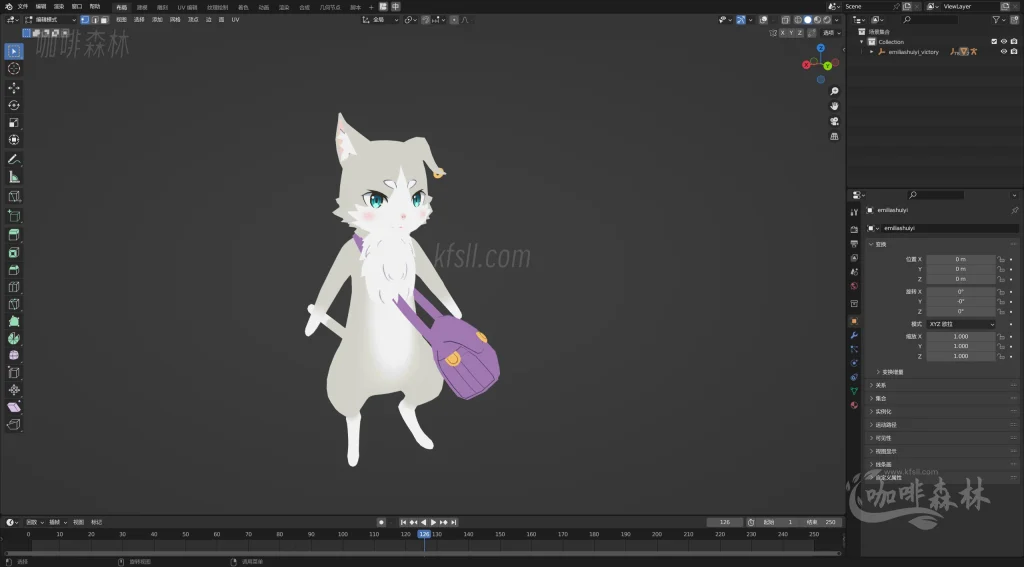Hide Collection with its eye icon
Screen dimensions: 1024x567
pyautogui.click(x=1004, y=41)
